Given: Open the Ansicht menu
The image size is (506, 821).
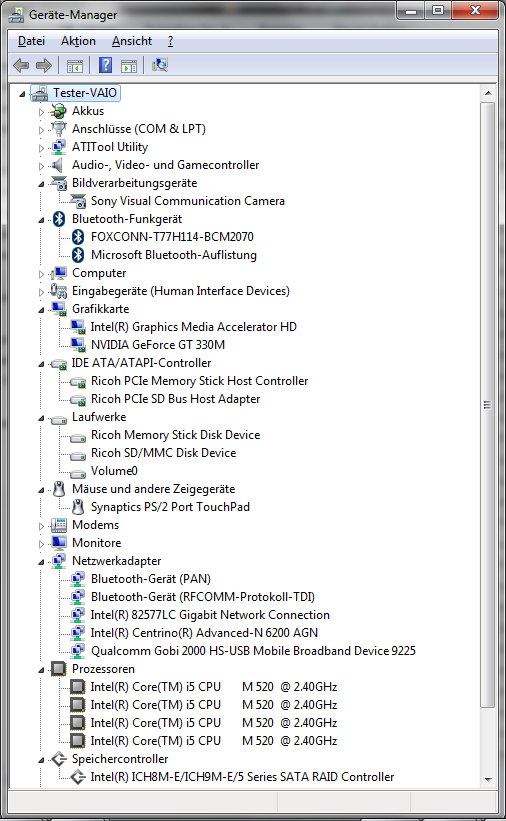Looking at the screenshot, I should [x=131, y=41].
